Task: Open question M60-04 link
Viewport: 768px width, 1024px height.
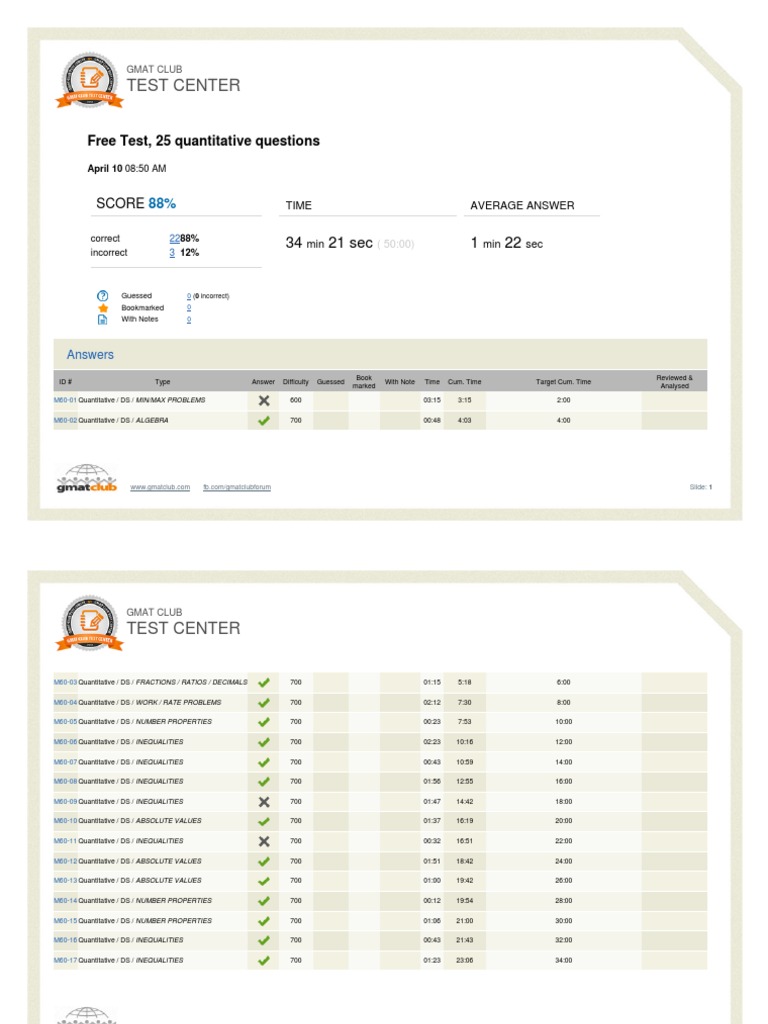Action: 65,703
